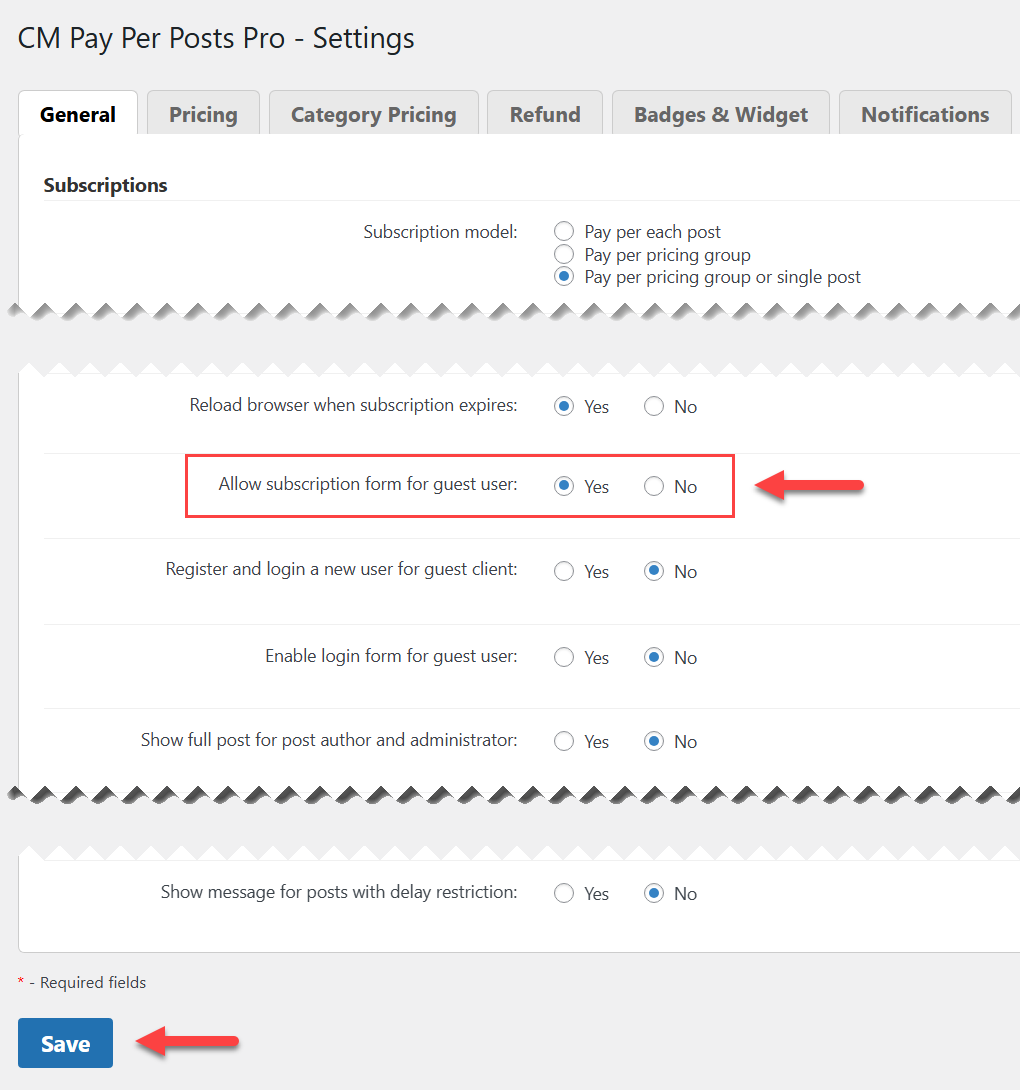Set Show full post for author to No
Image resolution: width=1020 pixels, height=1090 pixels.
coord(654,741)
